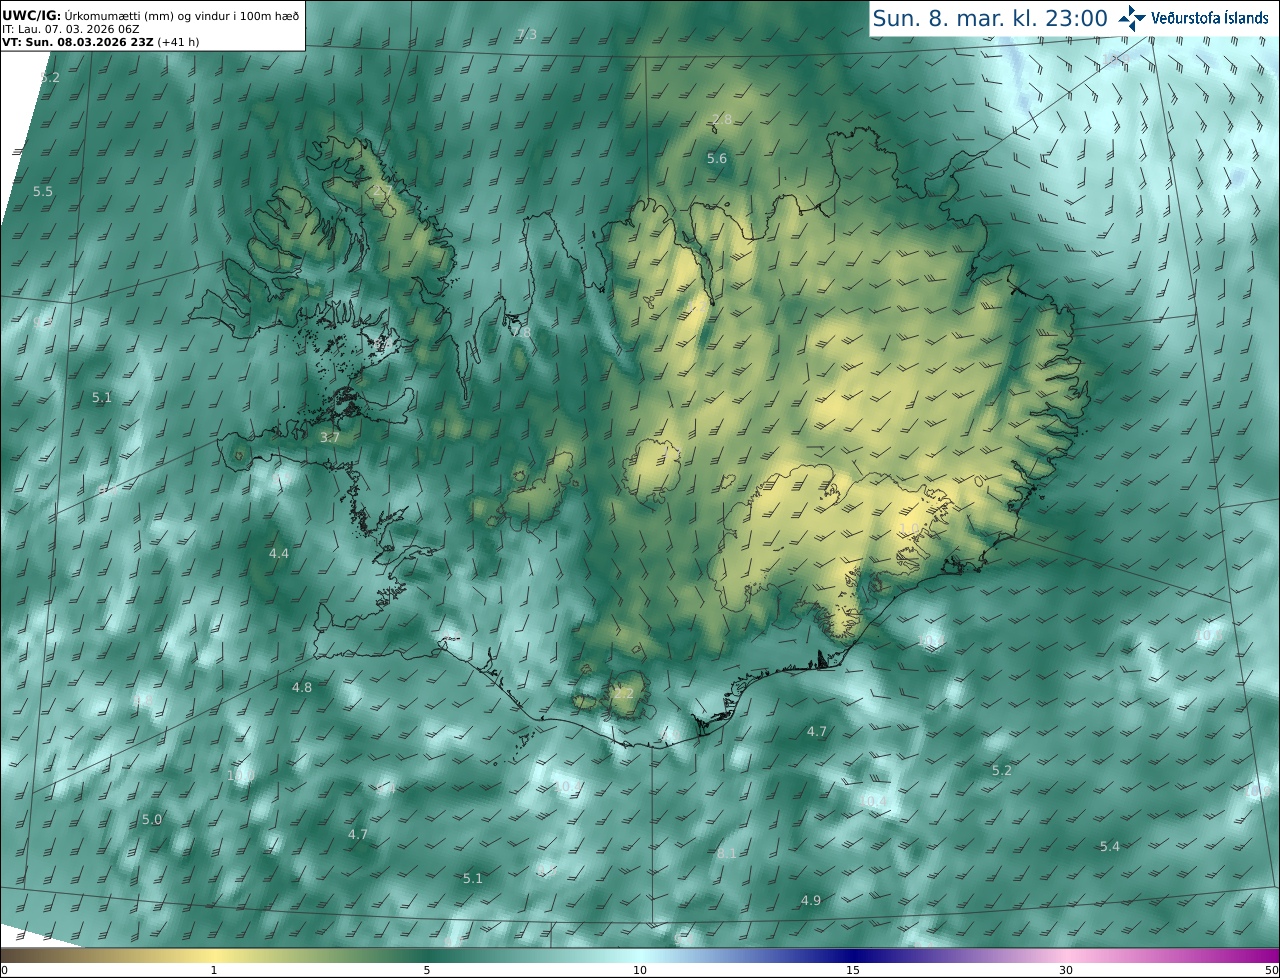Click the 4.8 value on the map
Viewport: 1280px width, 978px height.
pyautogui.click(x=302, y=688)
